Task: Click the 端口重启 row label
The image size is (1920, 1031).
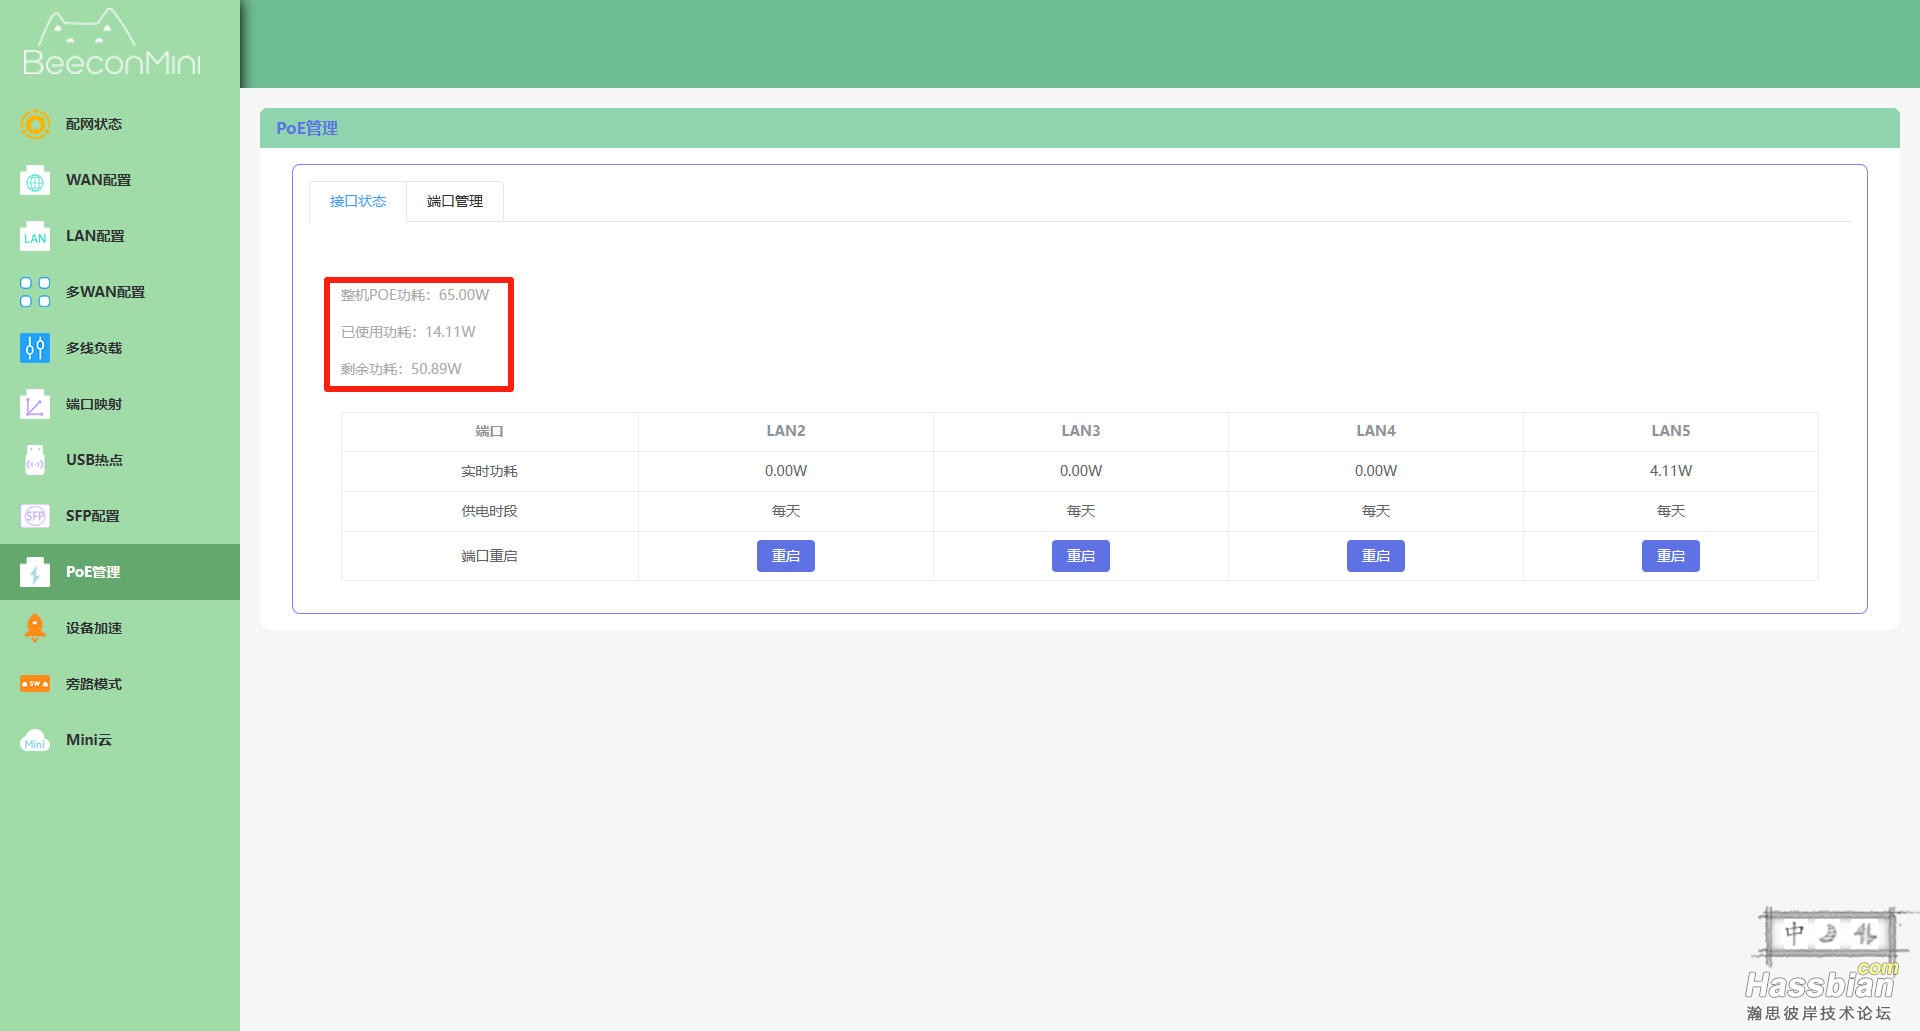Action: click(x=489, y=556)
